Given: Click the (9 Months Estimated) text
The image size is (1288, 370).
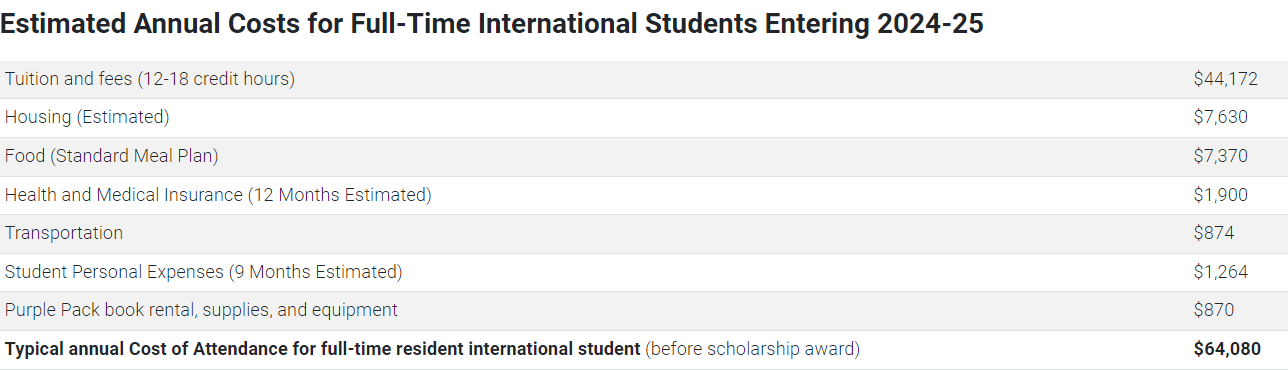Looking at the screenshot, I should 315,272.
